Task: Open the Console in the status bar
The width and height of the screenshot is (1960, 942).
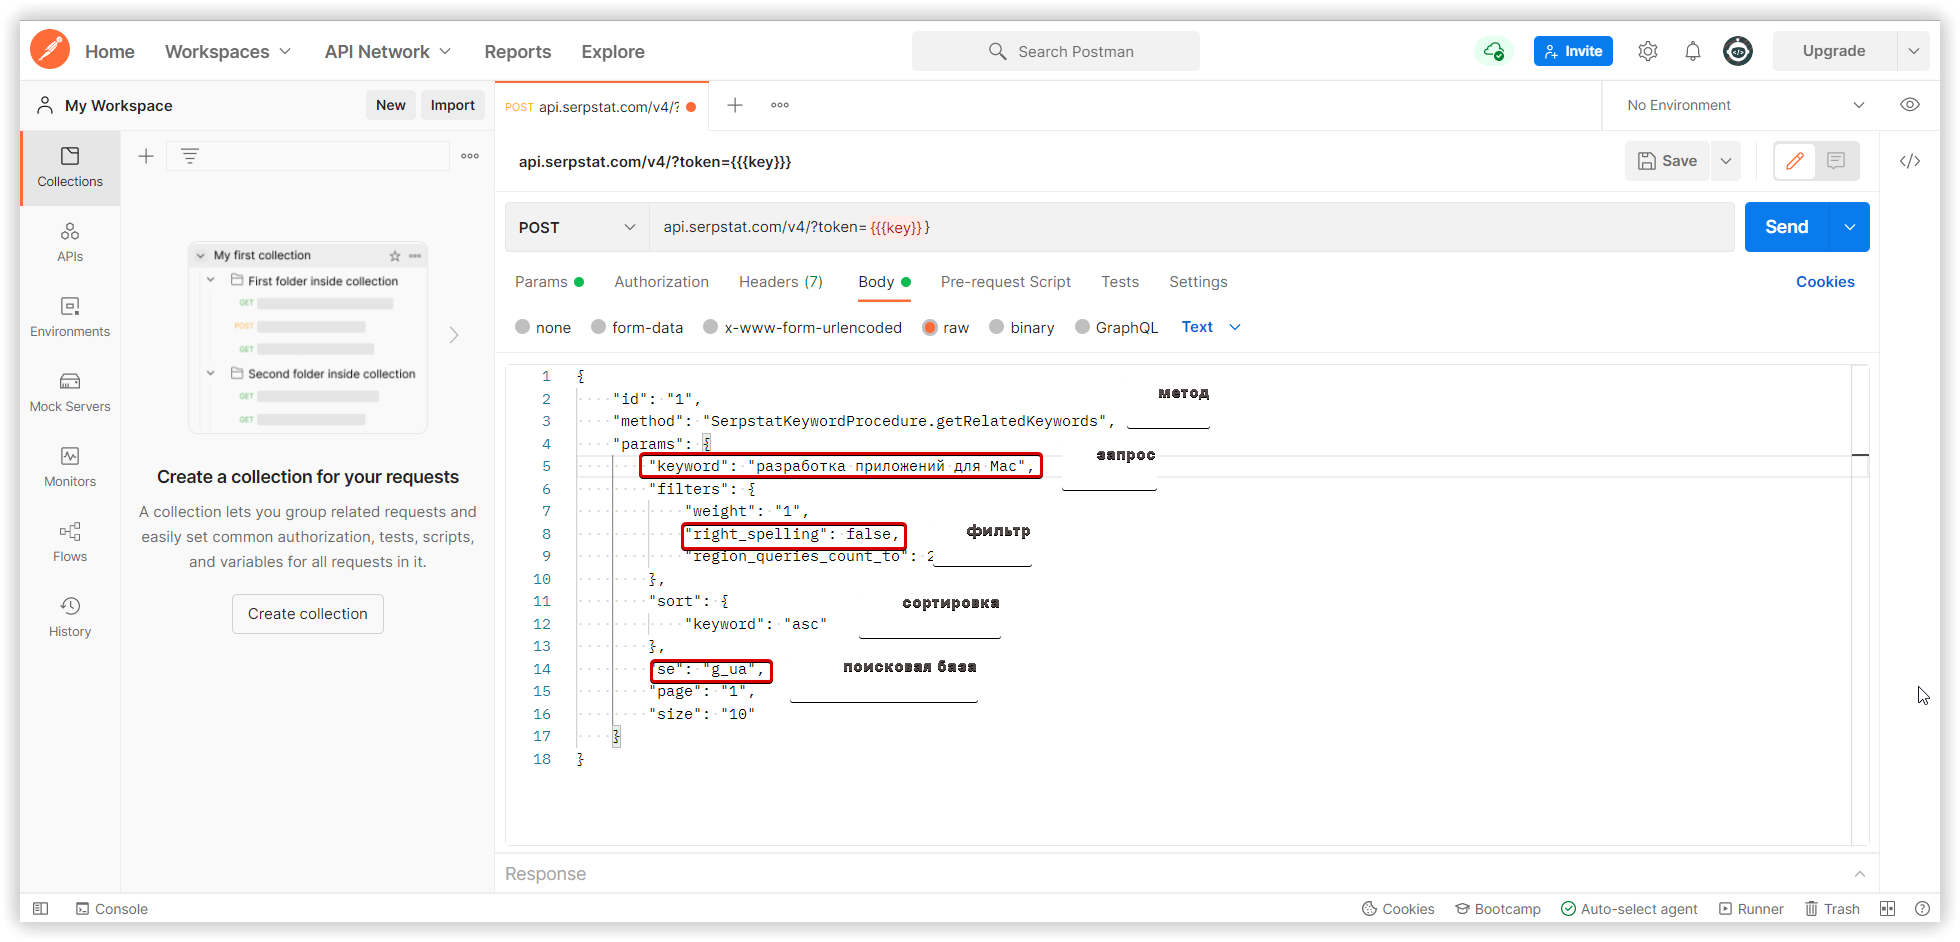Action: tap(112, 909)
